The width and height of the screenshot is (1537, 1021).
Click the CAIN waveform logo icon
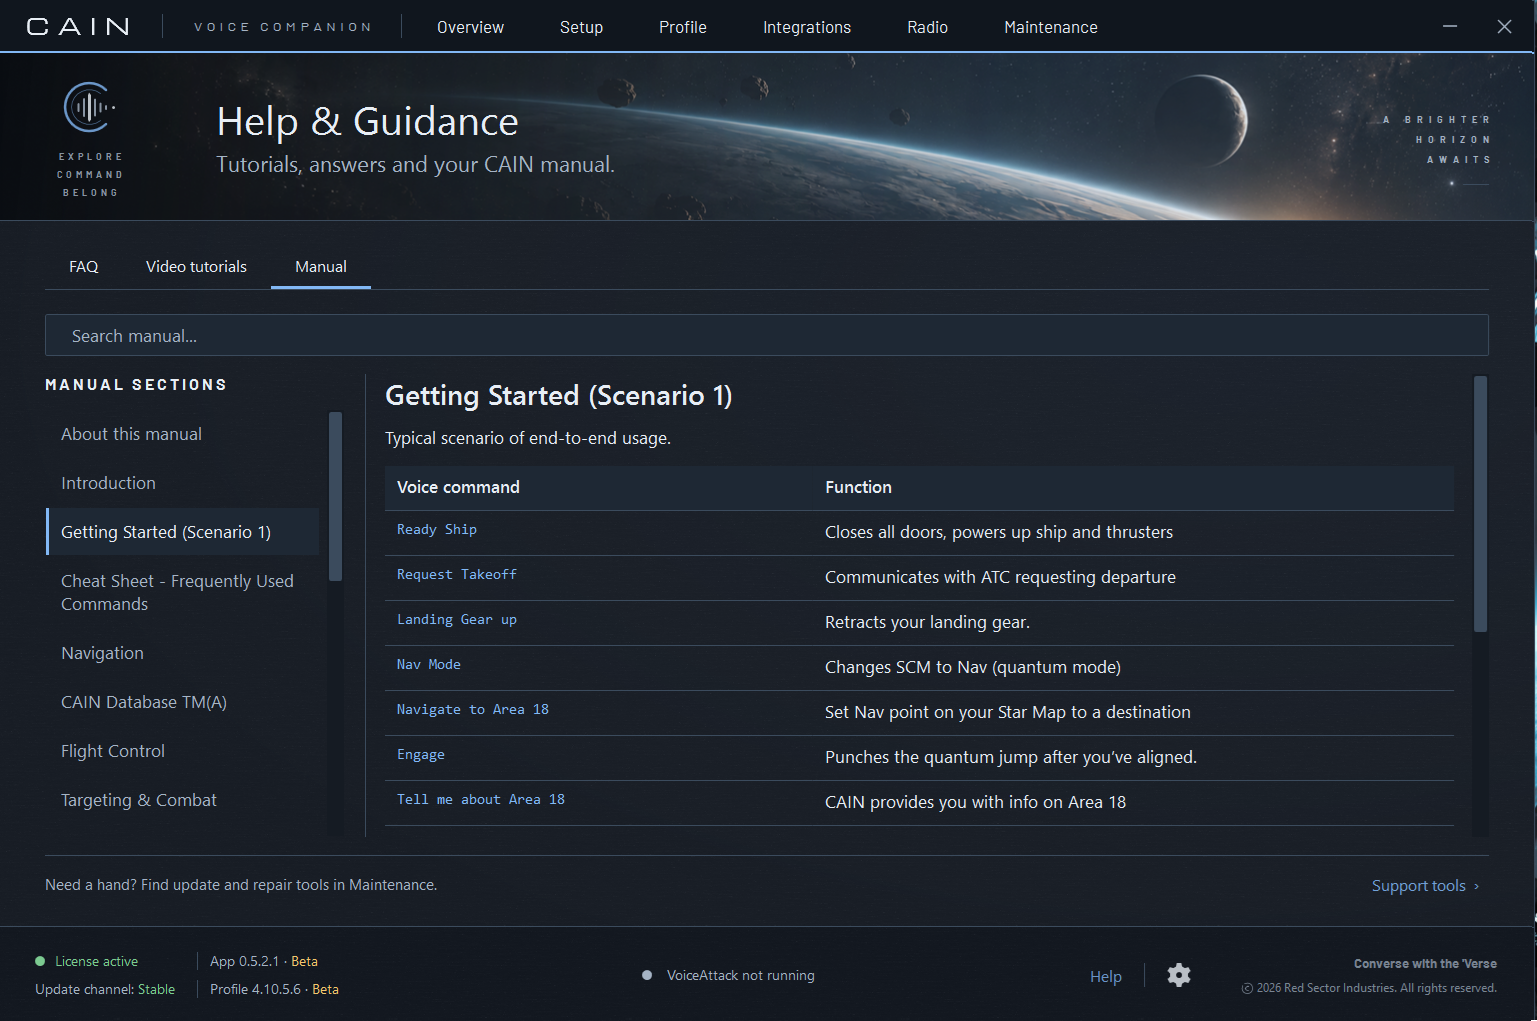point(90,107)
